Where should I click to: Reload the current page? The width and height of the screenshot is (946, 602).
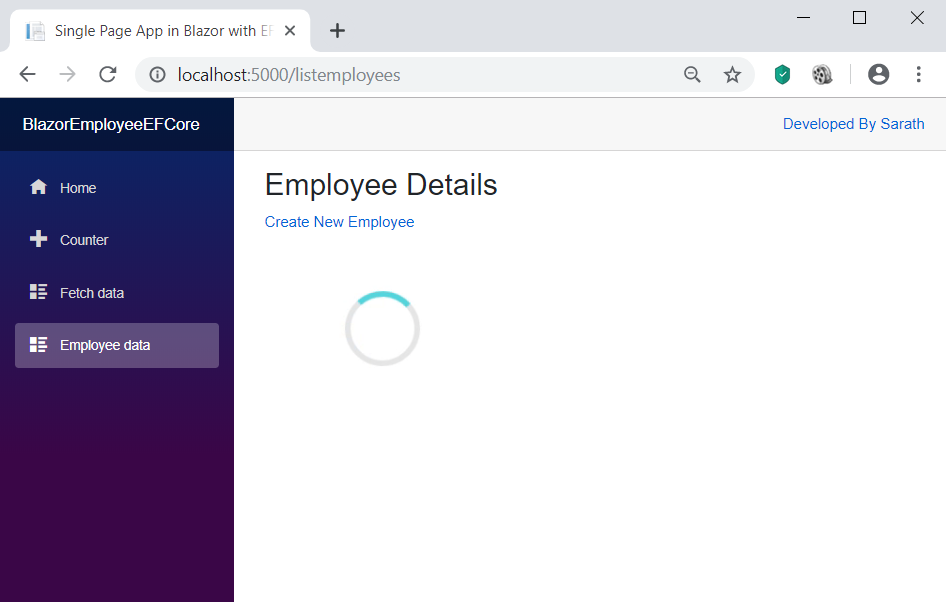(108, 74)
